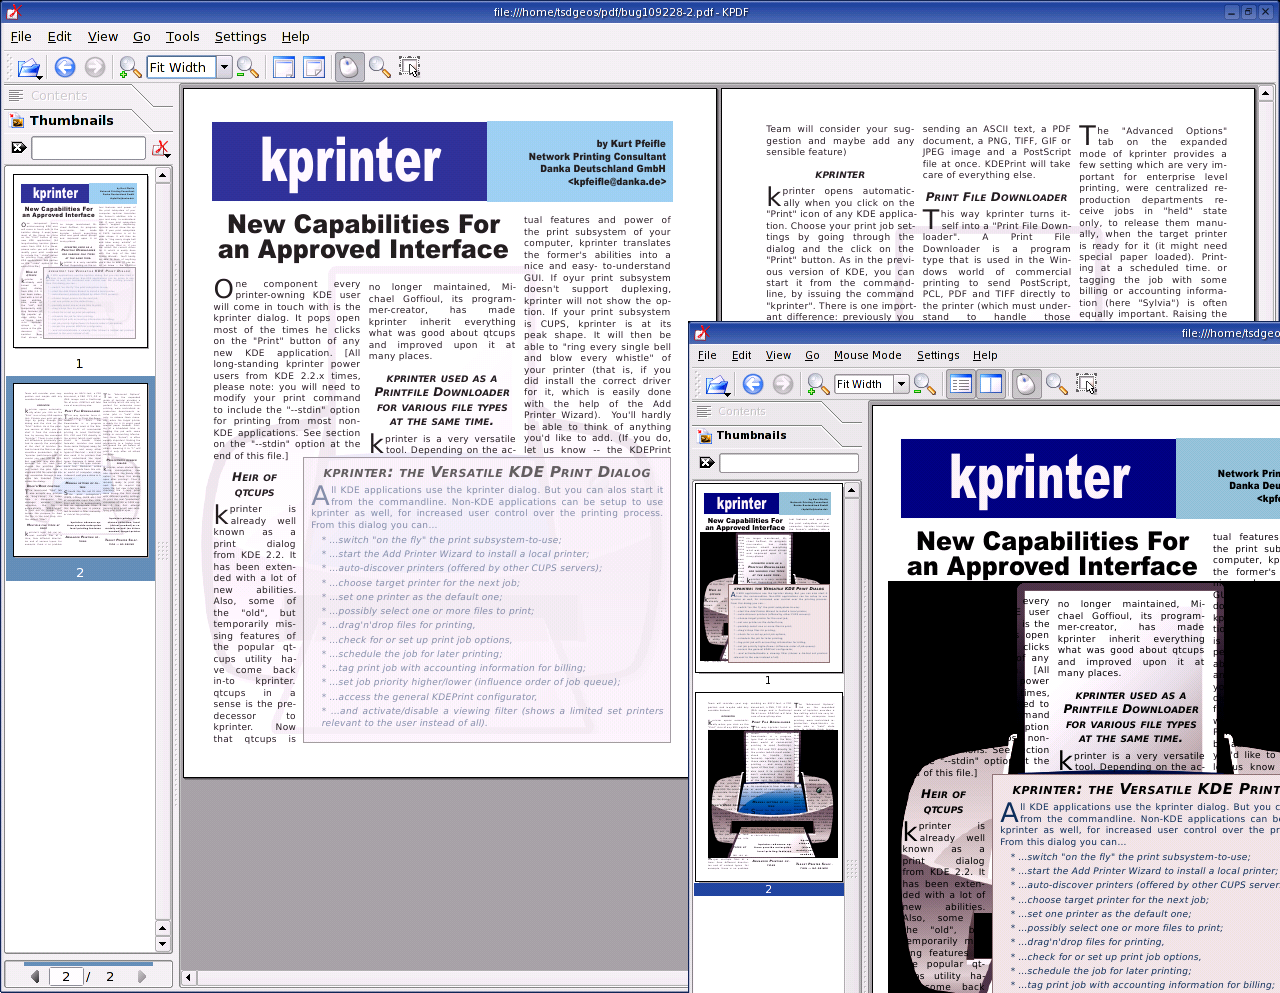Screen dimensions: 1280x993
Task: Click Fit Width zoom field in front window
Action: click(864, 384)
